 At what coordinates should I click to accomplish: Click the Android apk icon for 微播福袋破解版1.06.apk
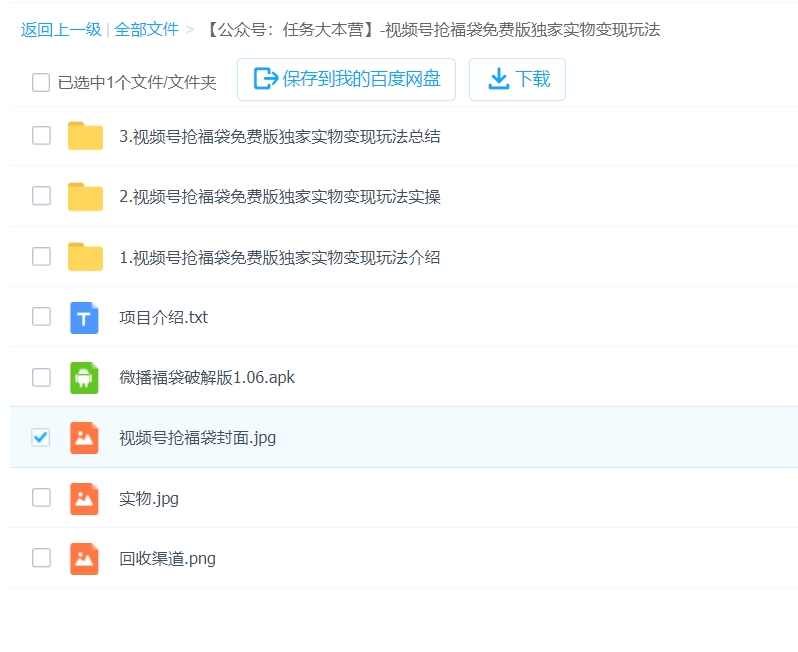[84, 378]
